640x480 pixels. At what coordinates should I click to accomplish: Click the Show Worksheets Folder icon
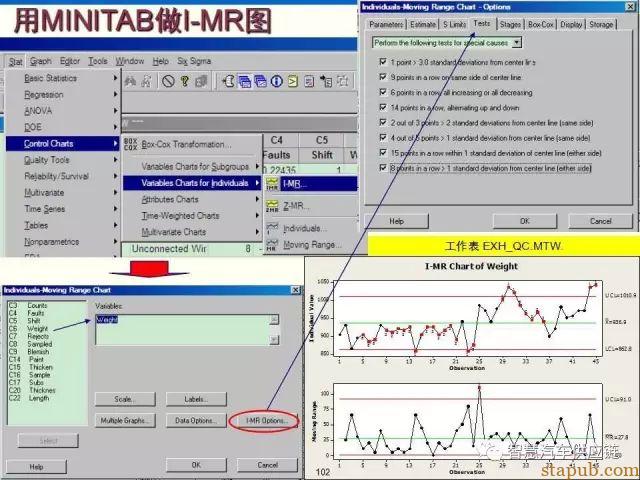(244, 81)
